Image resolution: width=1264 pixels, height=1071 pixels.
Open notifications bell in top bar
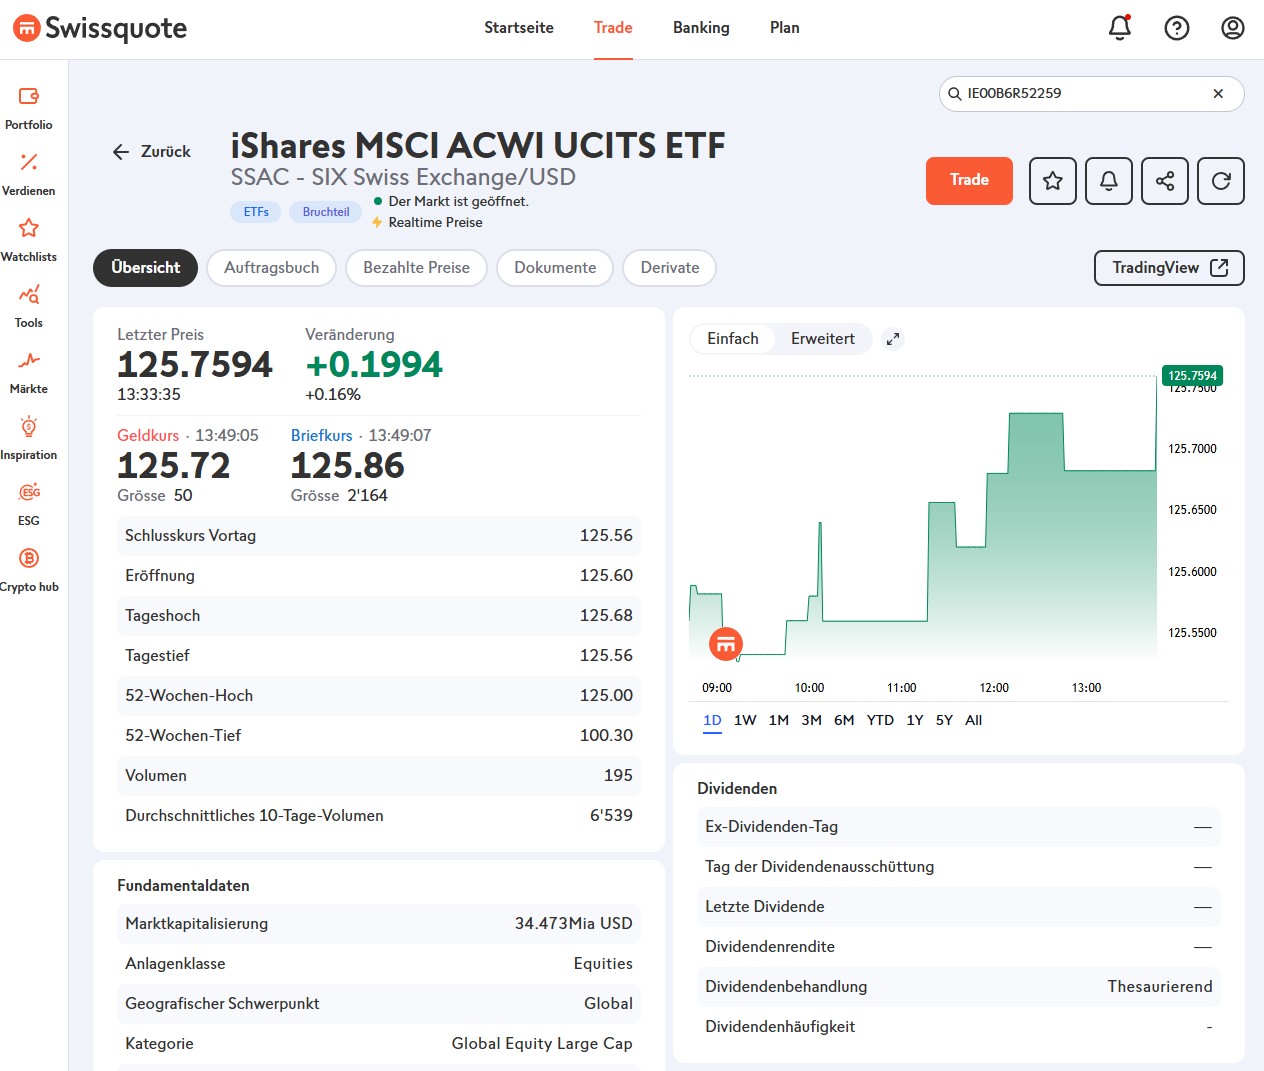point(1120,28)
